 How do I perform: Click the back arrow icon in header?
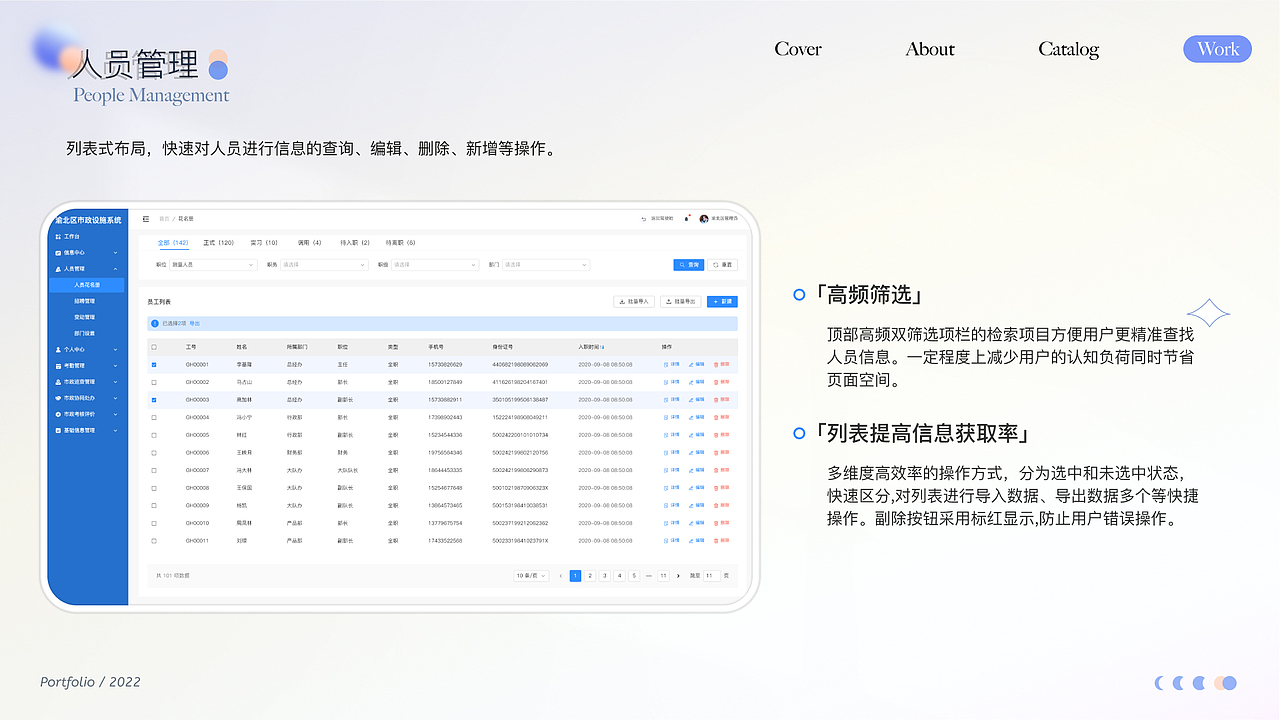click(x=645, y=219)
